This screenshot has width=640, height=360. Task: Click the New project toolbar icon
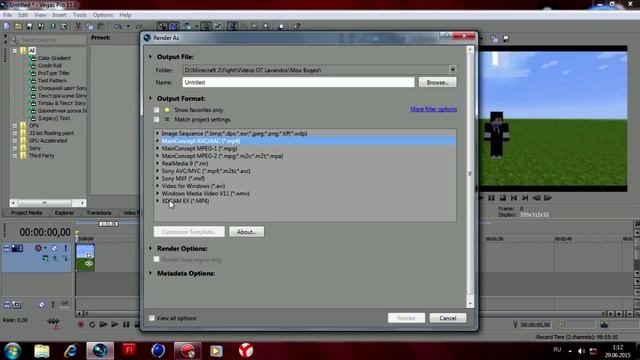(7, 27)
